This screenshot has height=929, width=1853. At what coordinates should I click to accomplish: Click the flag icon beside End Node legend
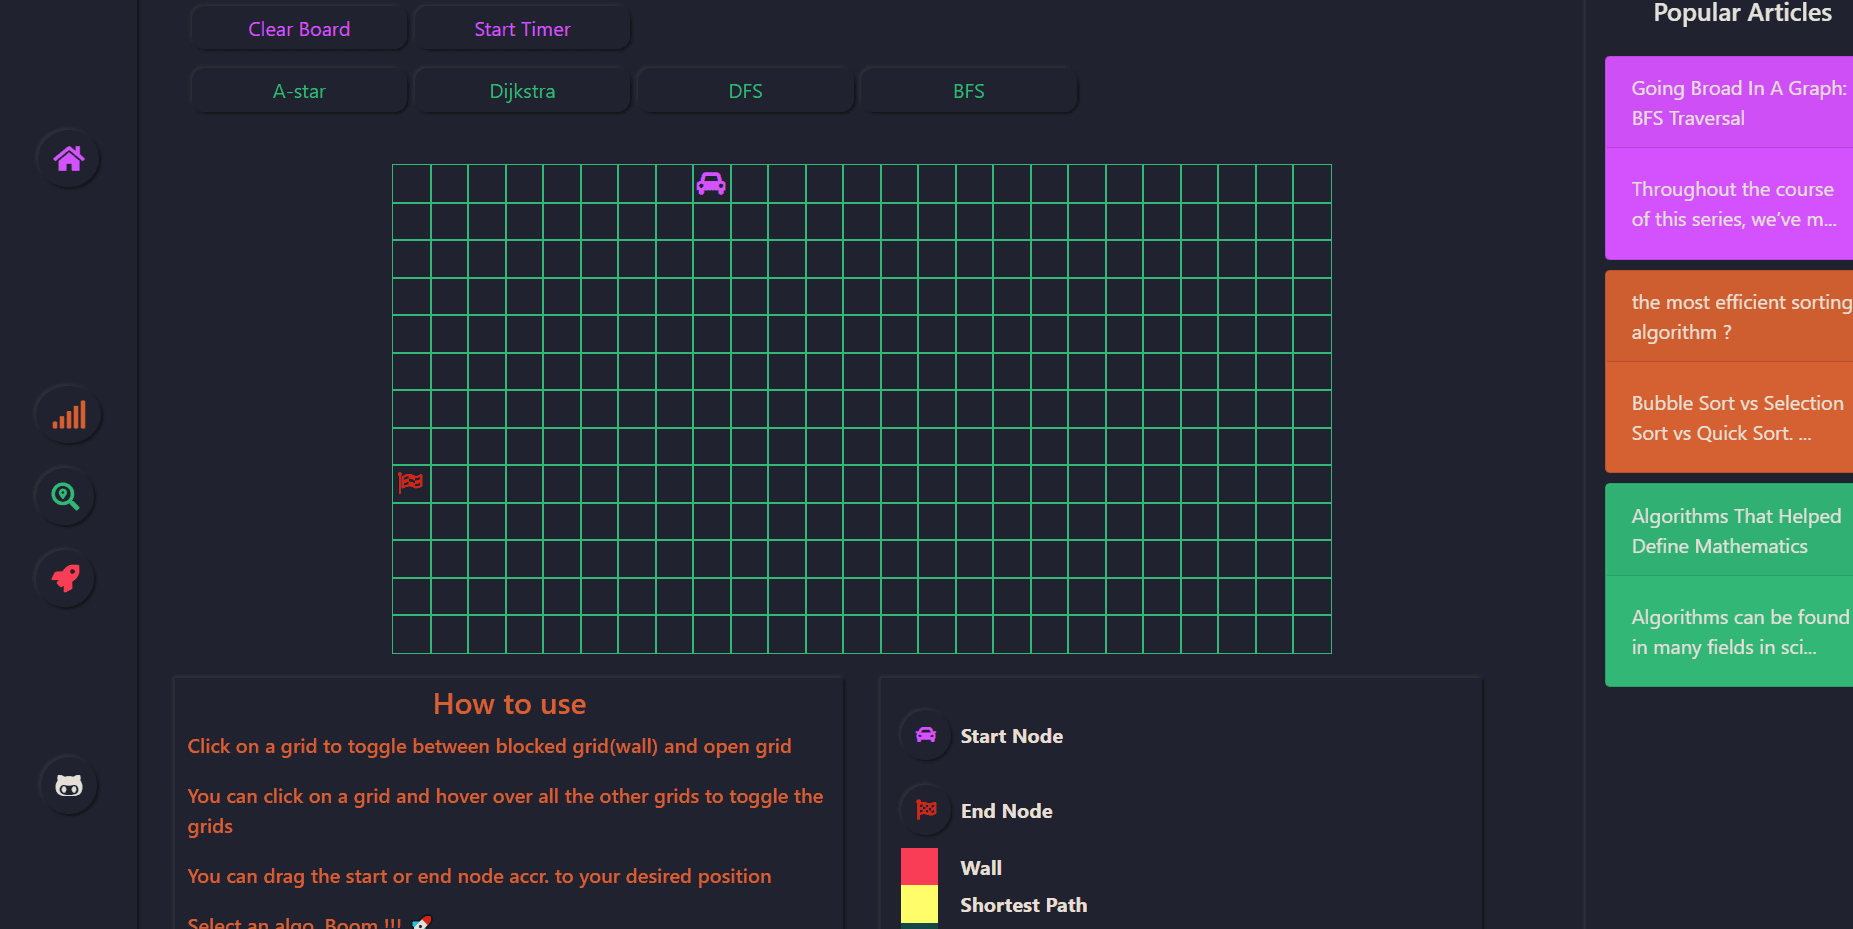click(926, 810)
